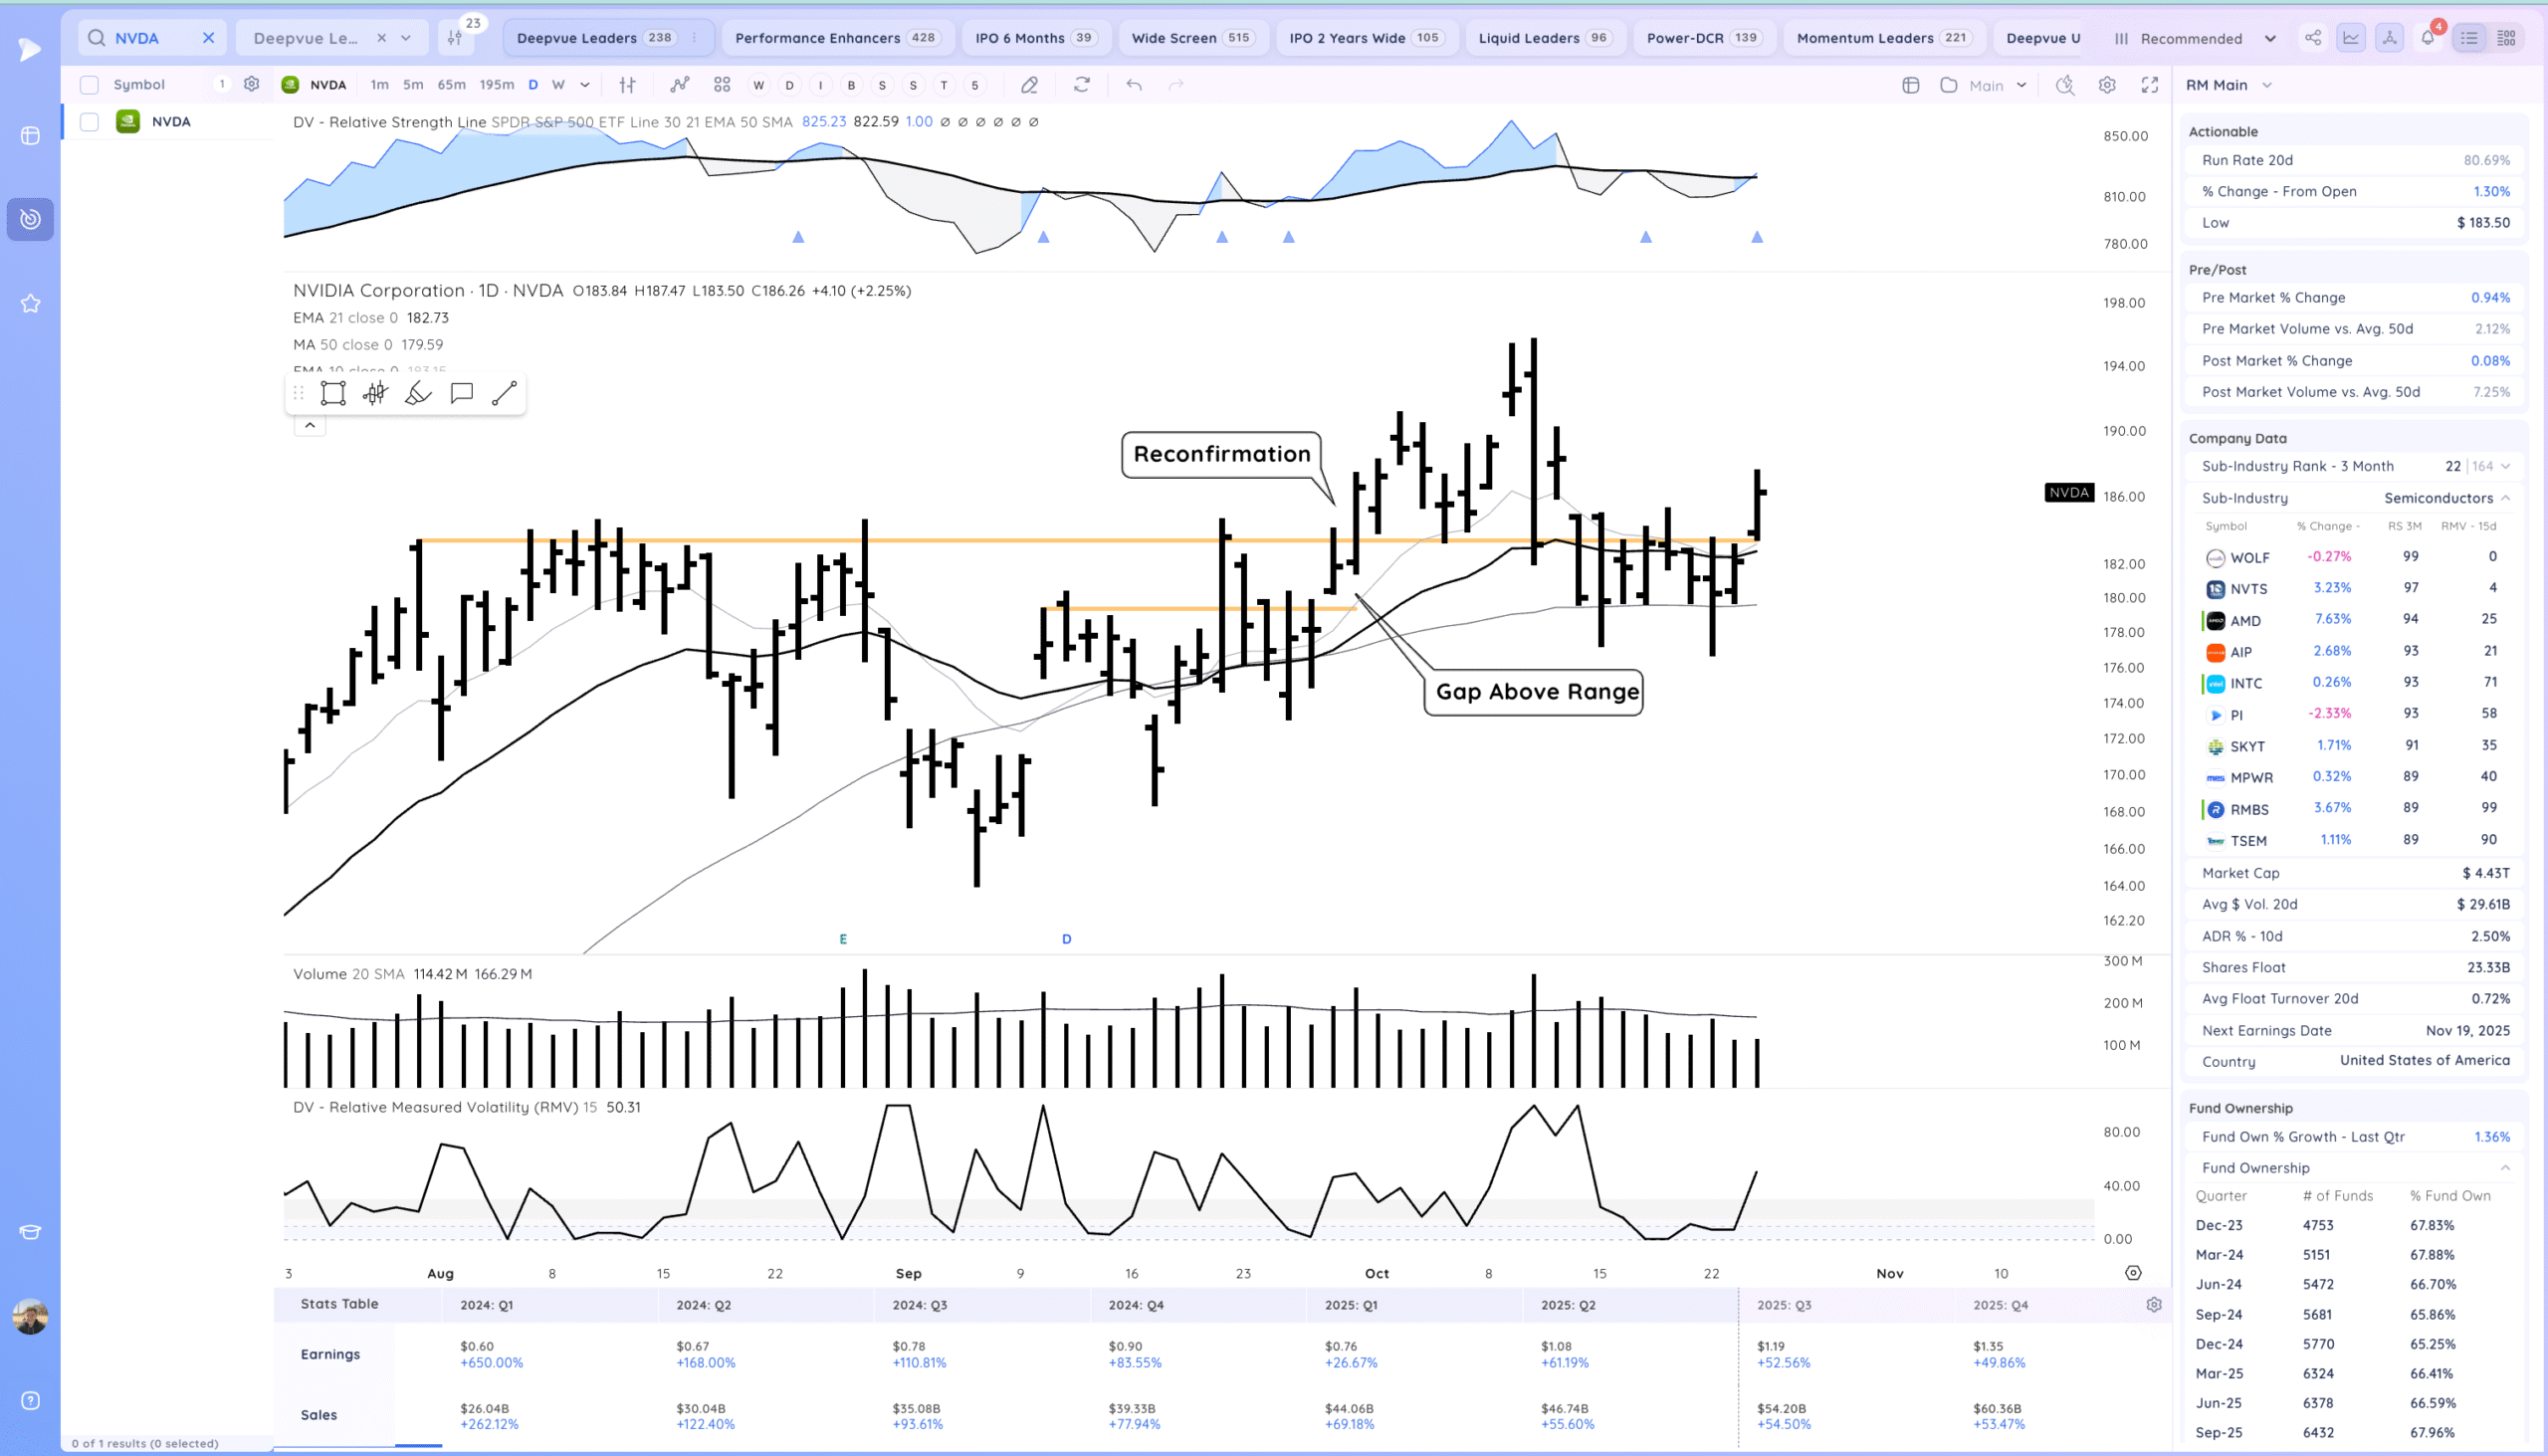Click the eraser icon in chart toolbar
This screenshot has width=2548, height=1456.
1029,85
